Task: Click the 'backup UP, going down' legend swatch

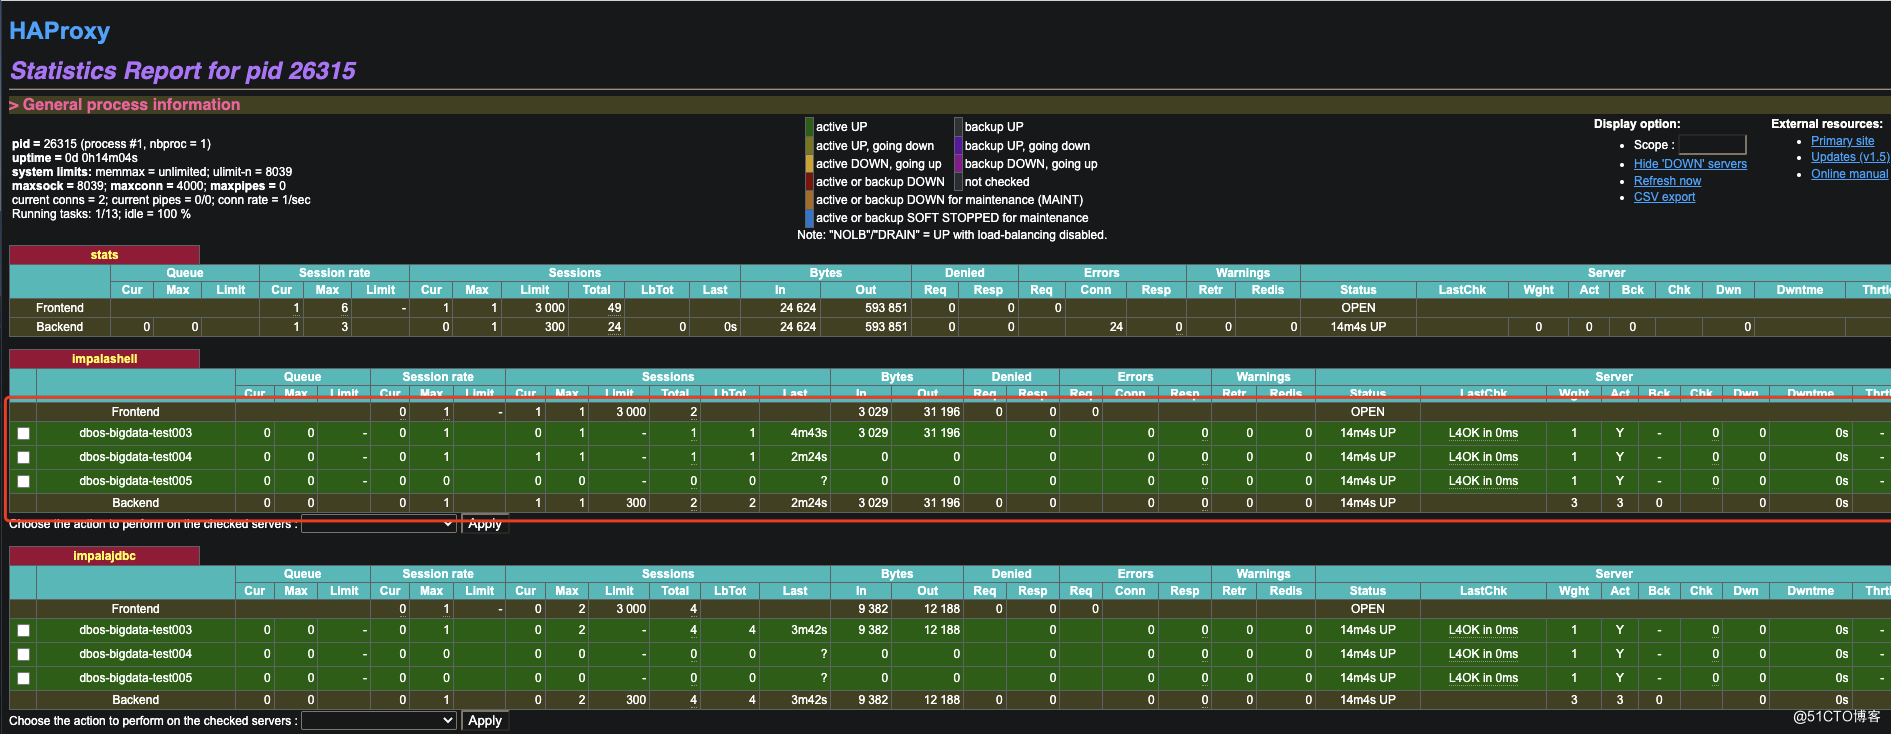Action: (958, 146)
